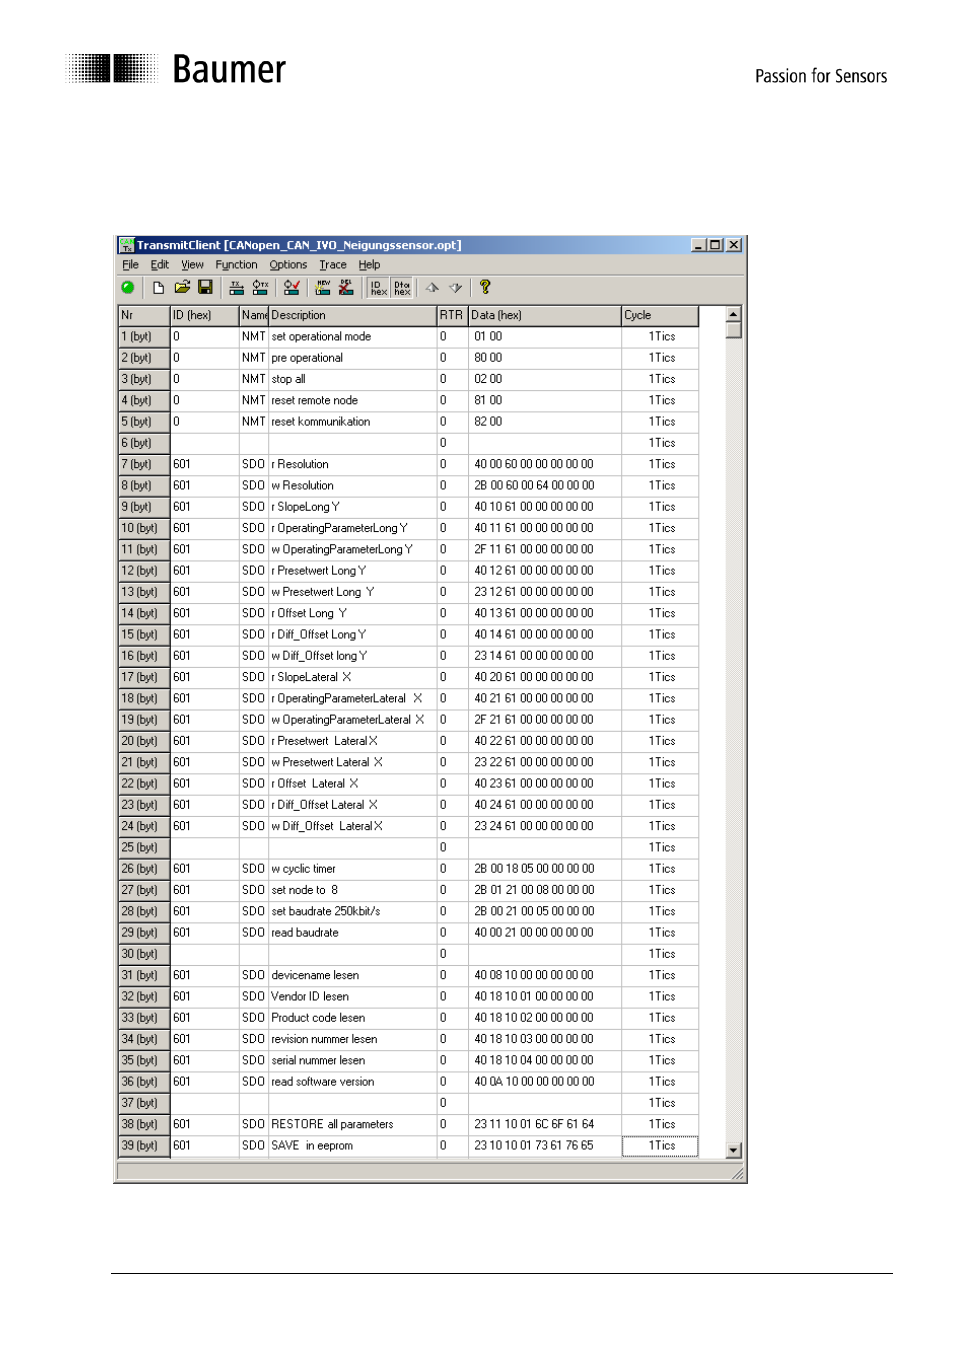Image resolution: width=955 pixels, height=1350 pixels.
Task: Click the red checkmark toolbar icon
Action: [292, 288]
